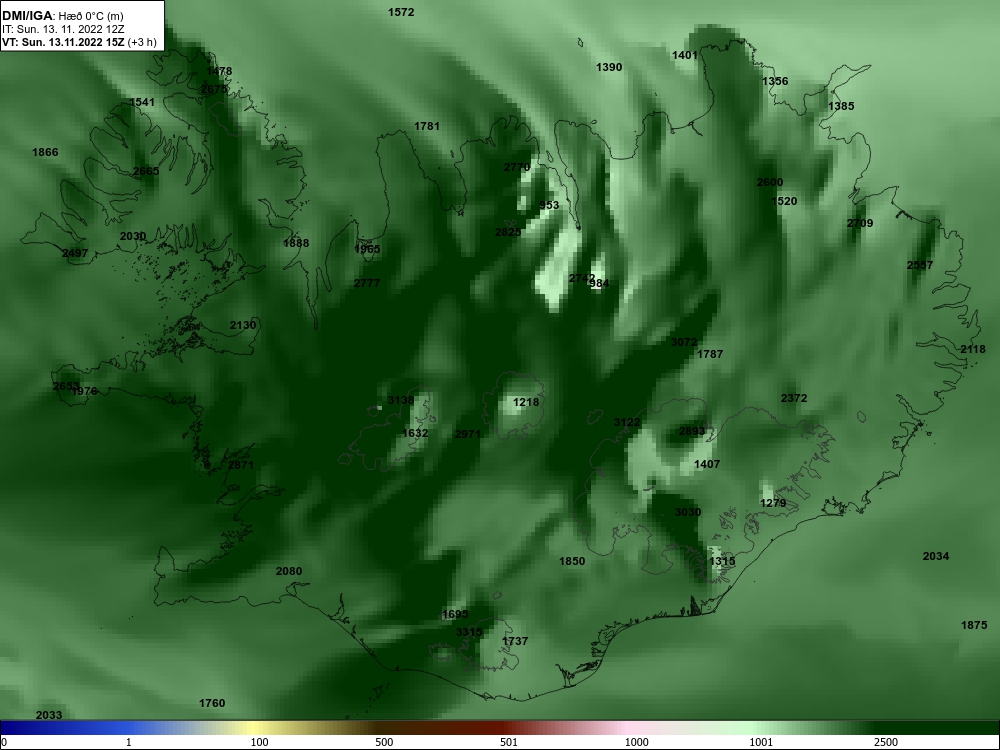Click the 1218 value on the map

[526, 402]
